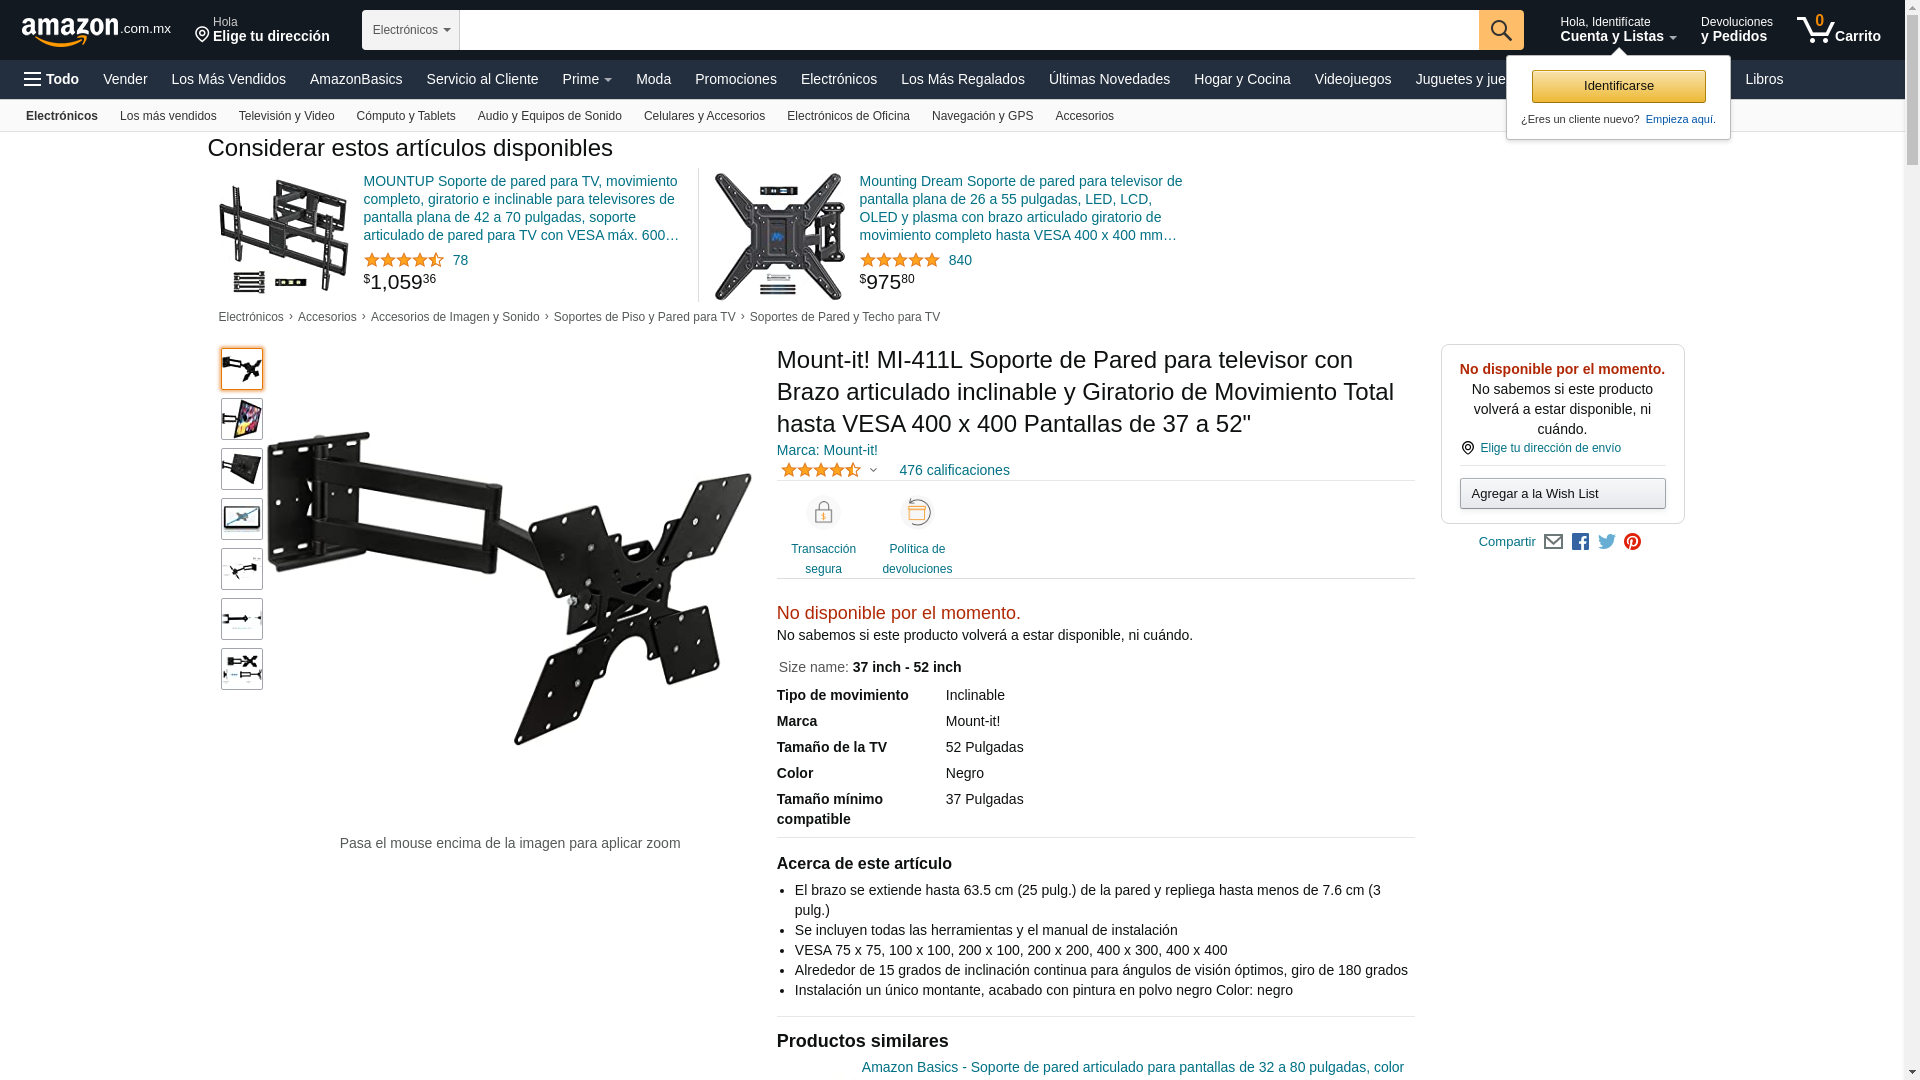
Task: Share product on Twitter icon
Action: 1607,542
